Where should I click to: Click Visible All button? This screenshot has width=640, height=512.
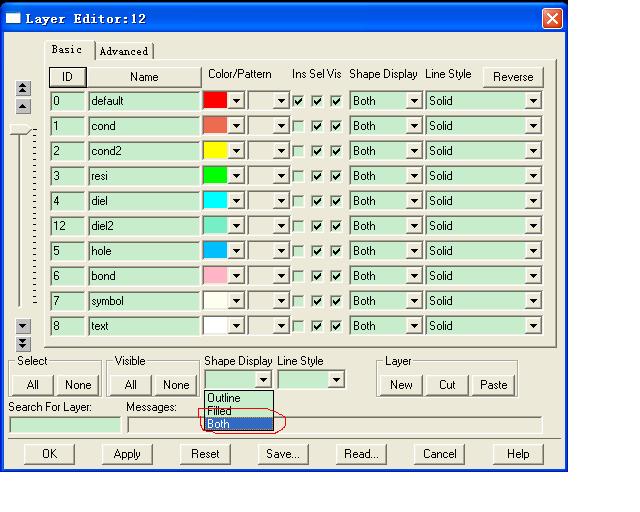pyautogui.click(x=130, y=385)
